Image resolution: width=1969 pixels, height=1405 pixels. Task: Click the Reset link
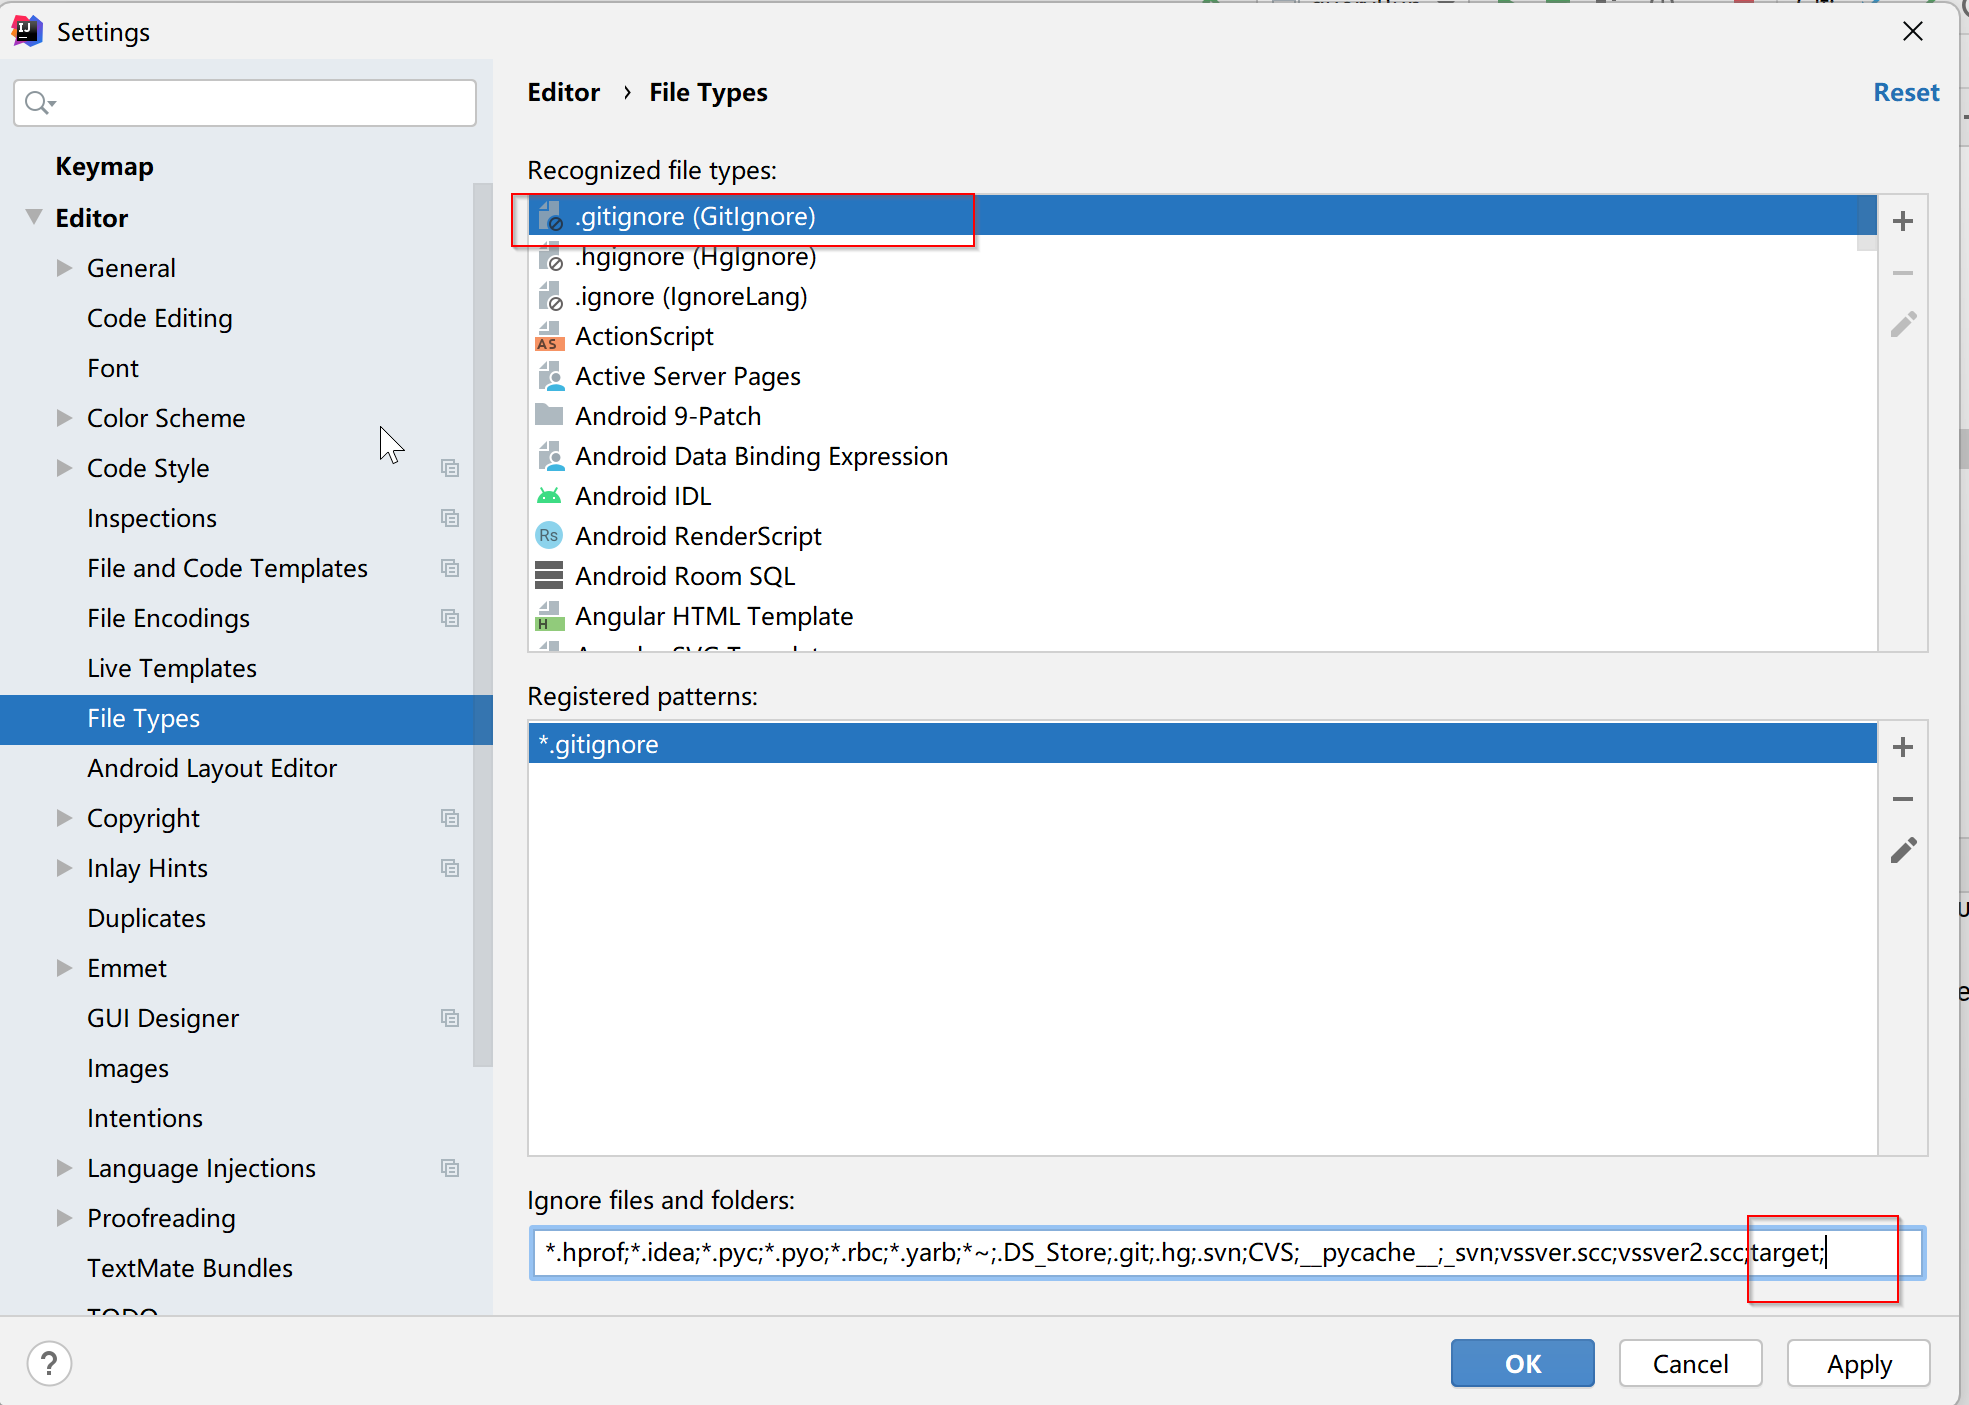[x=1905, y=92]
